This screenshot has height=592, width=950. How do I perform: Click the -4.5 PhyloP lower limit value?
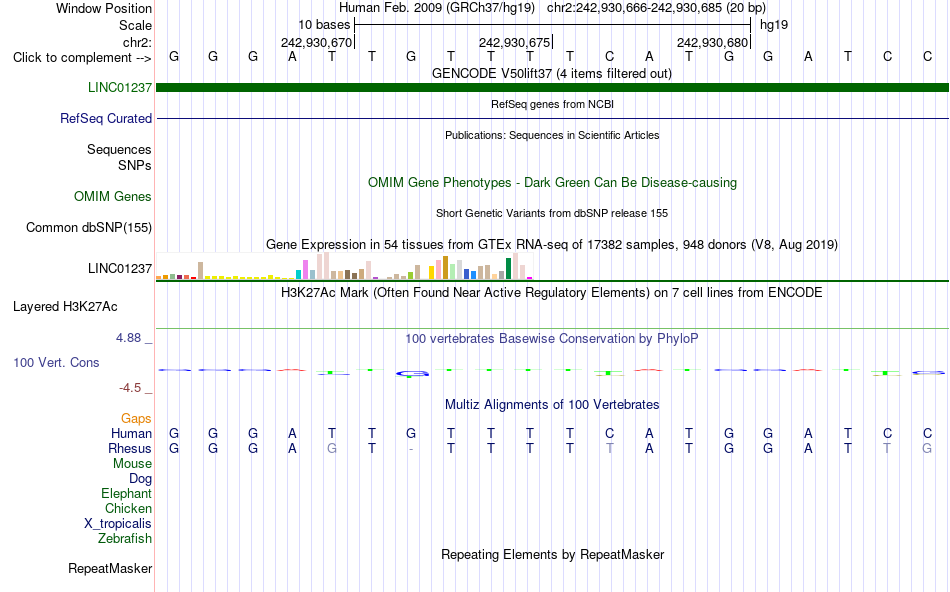pyautogui.click(x=130, y=388)
